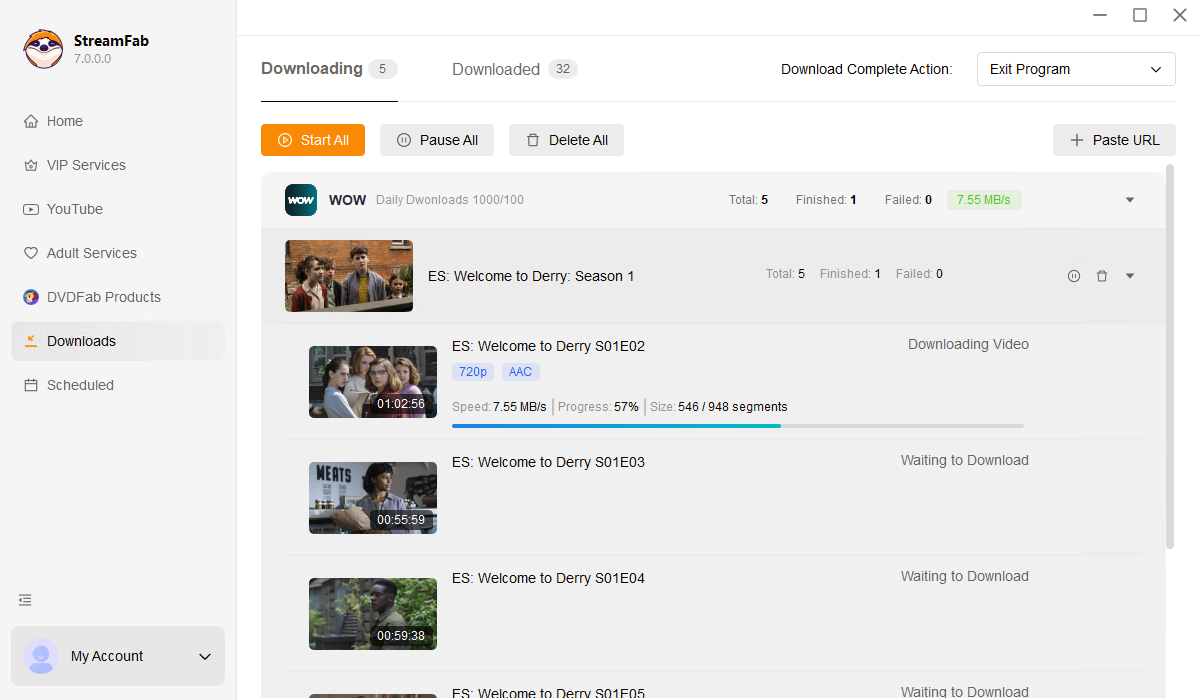The image size is (1200, 700).
Task: Click the My Account avatar icon
Action: coord(41,656)
